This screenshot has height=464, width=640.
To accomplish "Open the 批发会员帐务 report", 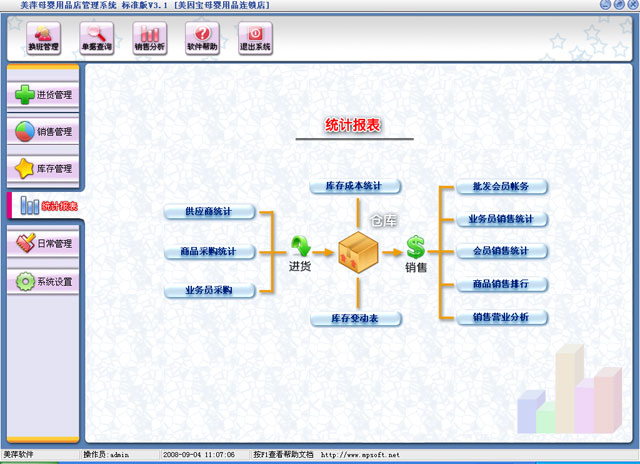I will (502, 186).
